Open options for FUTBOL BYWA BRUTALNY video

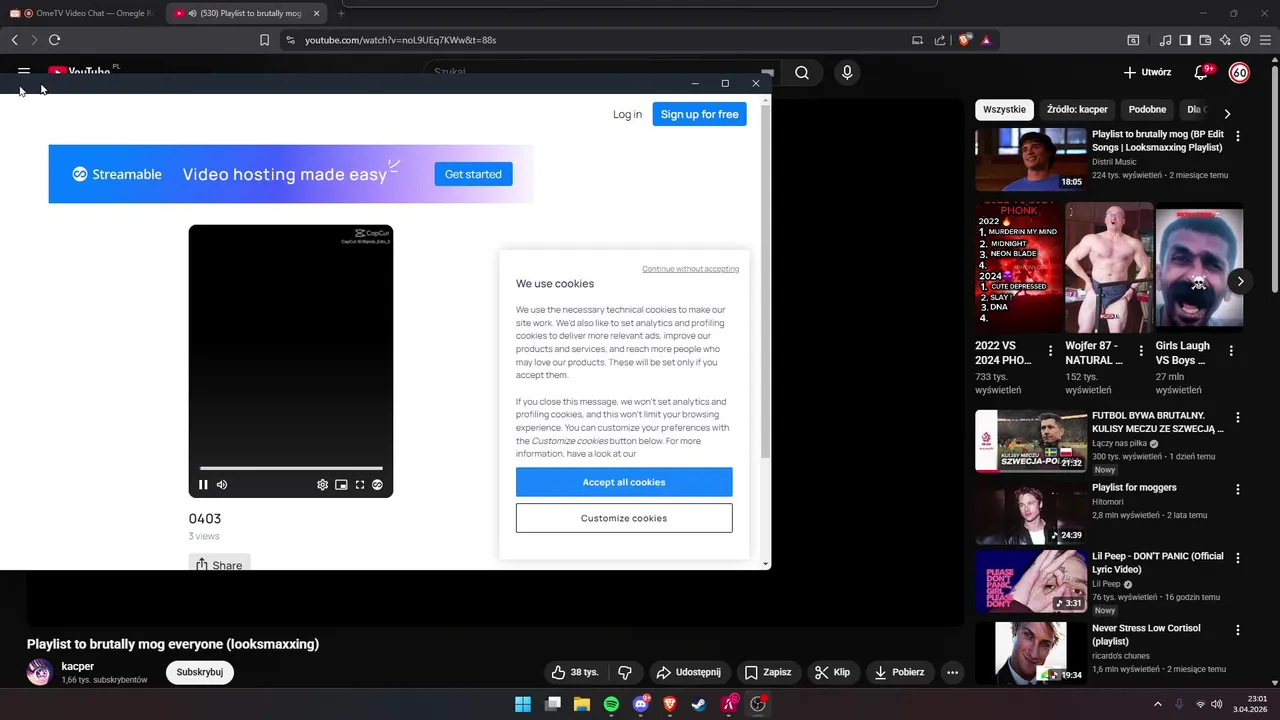1238,418
